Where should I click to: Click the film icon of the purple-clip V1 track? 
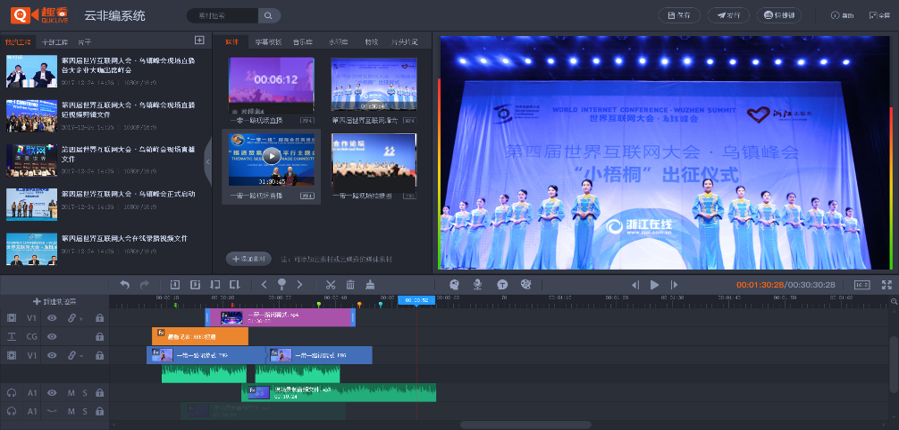[11, 318]
